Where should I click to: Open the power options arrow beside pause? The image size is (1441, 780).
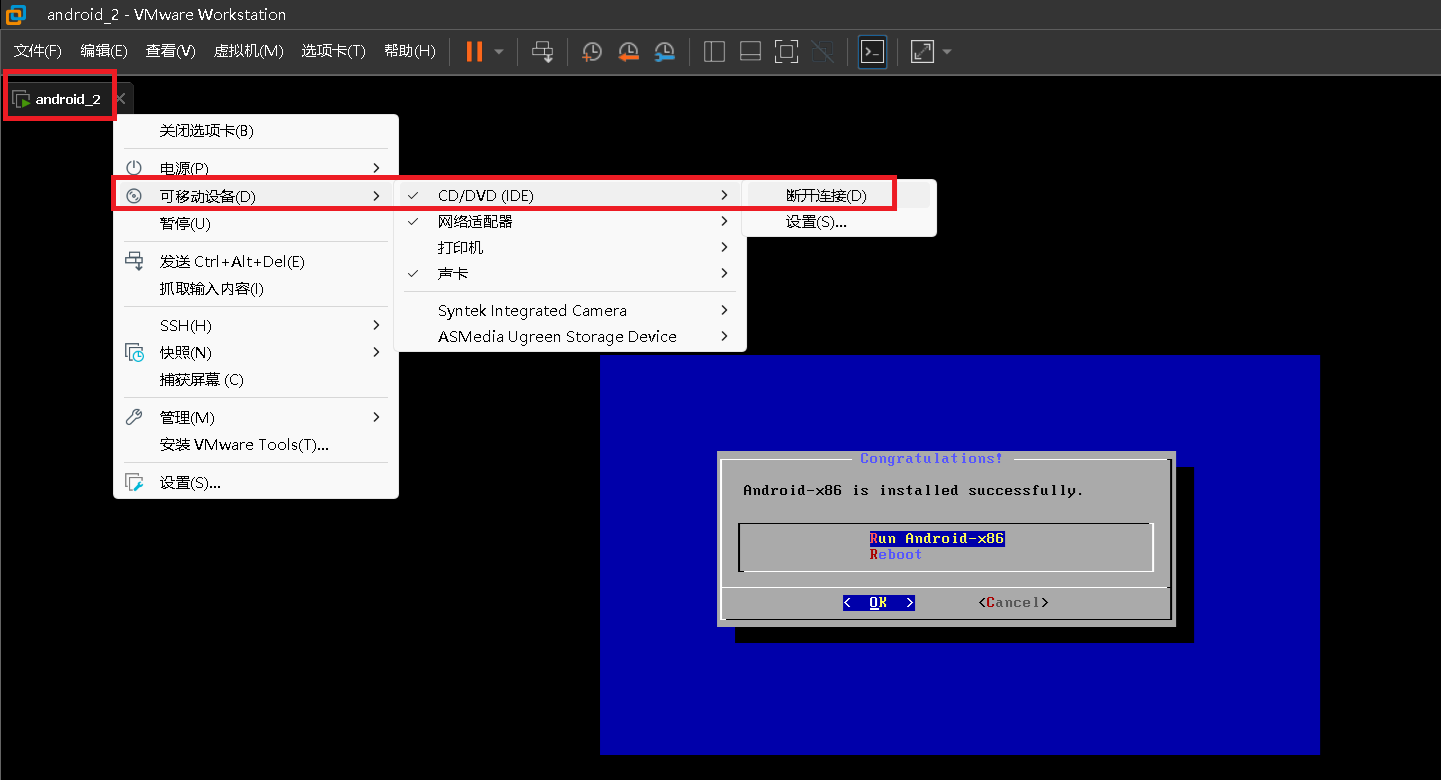(499, 51)
